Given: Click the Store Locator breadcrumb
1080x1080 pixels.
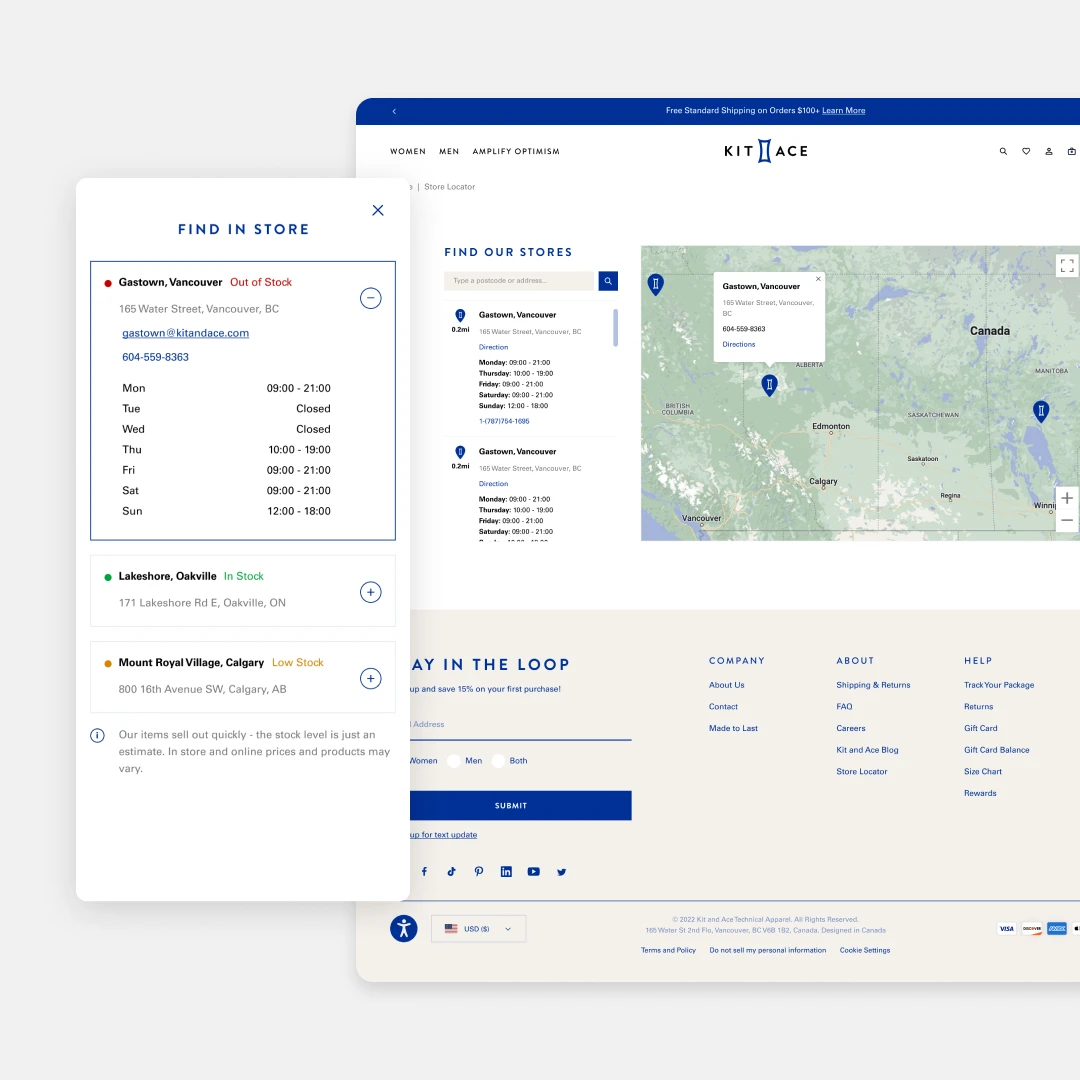Looking at the screenshot, I should coord(449,187).
